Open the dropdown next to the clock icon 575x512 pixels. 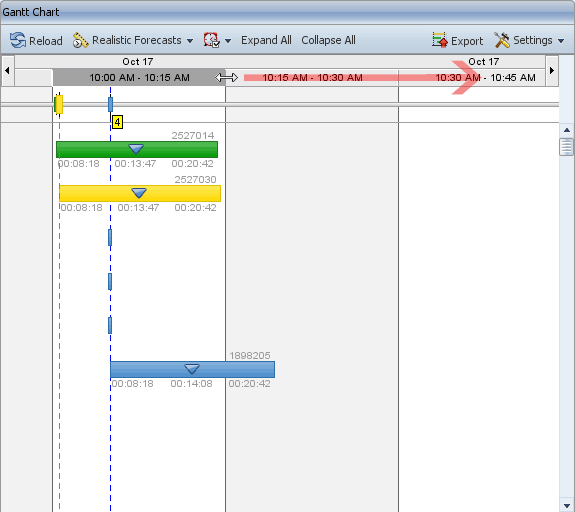(x=228, y=41)
